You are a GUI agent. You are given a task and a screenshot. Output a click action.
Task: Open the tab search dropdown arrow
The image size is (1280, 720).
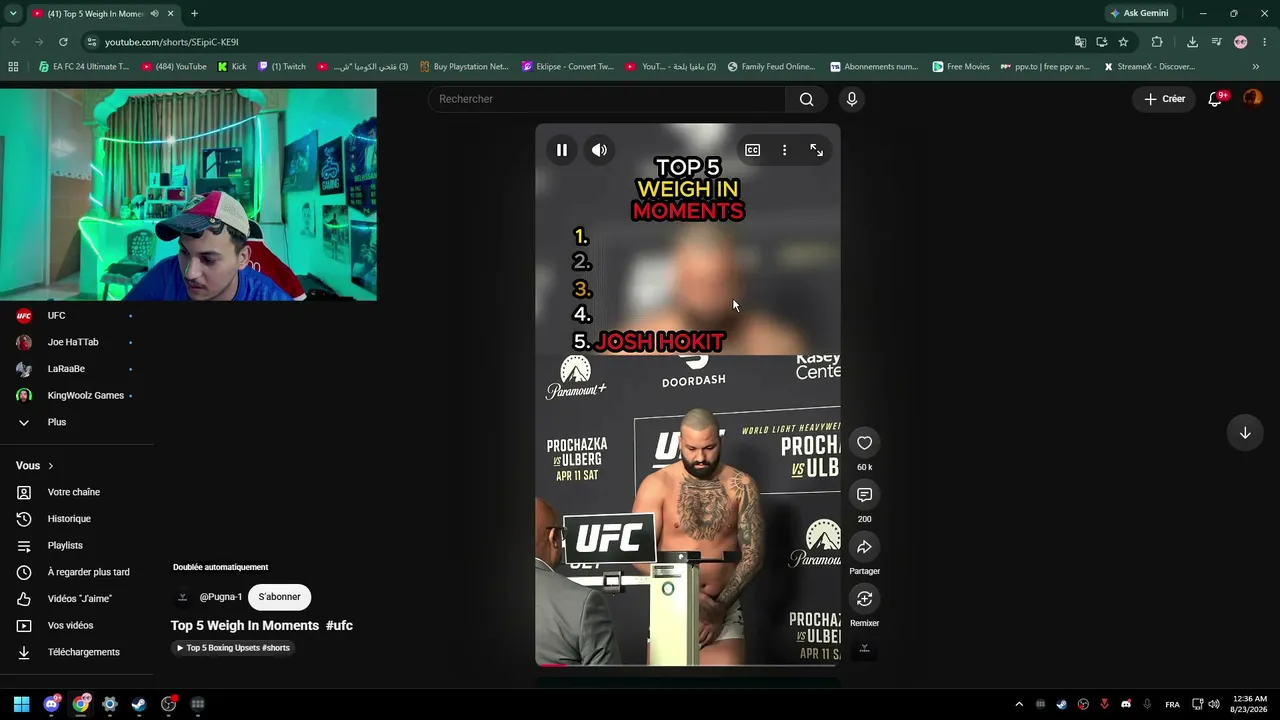pos(13,13)
